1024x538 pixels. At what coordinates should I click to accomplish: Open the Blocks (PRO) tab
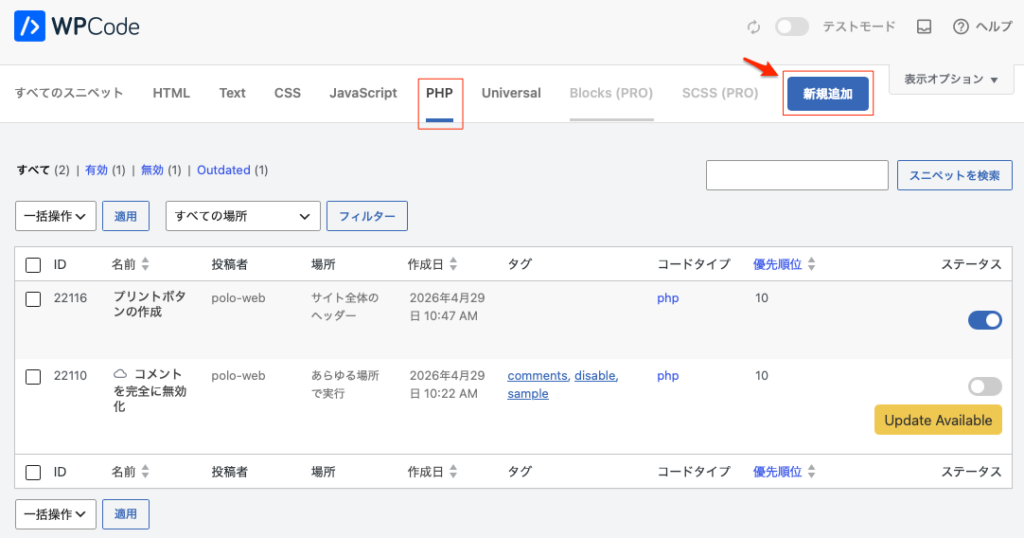tap(611, 93)
